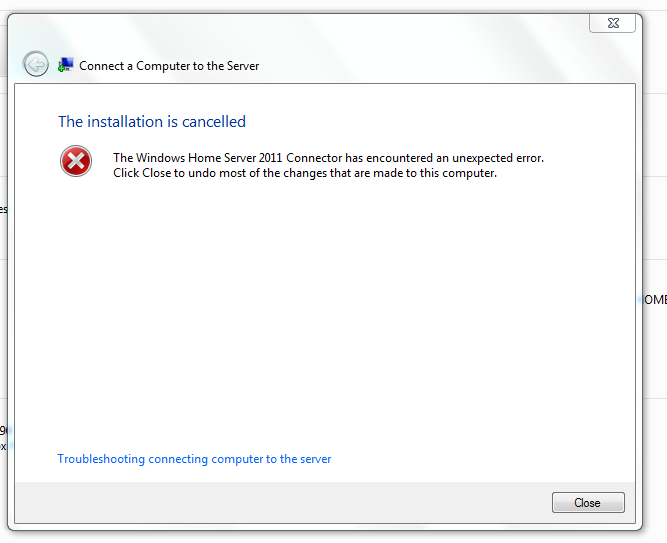This screenshot has width=667, height=543.
Task: Click the "Connect a Computer to the Server" title
Action: pos(169,66)
